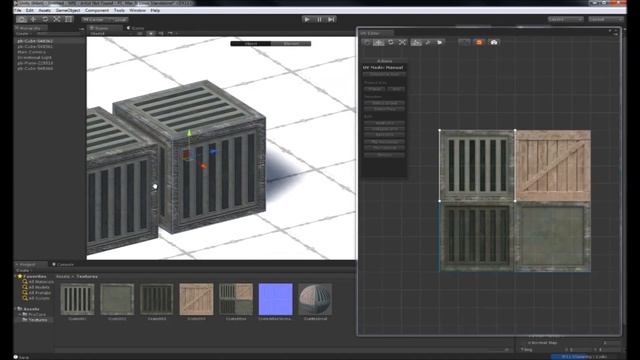Select All Materials favorite search
This screenshot has height=360, width=640.
(38, 282)
